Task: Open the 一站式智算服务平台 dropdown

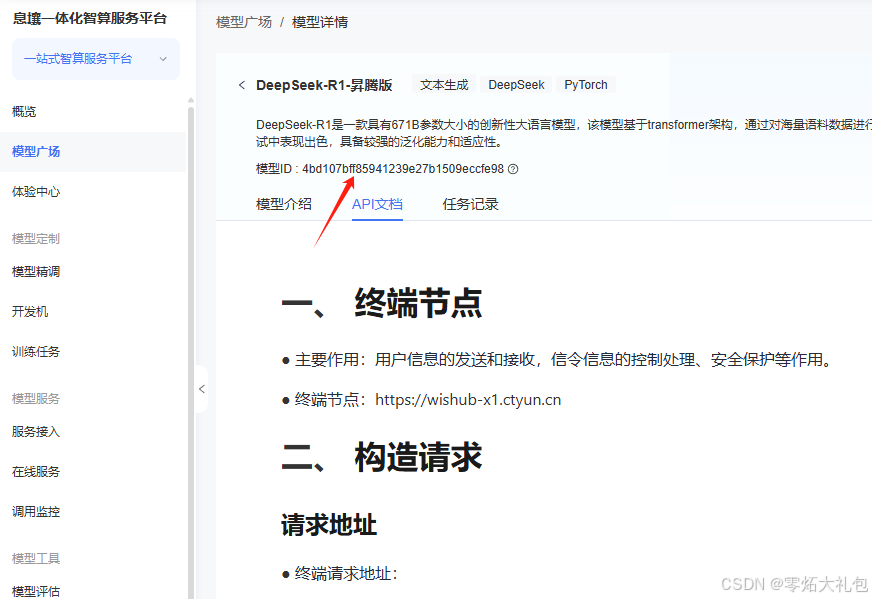Action: (96, 59)
